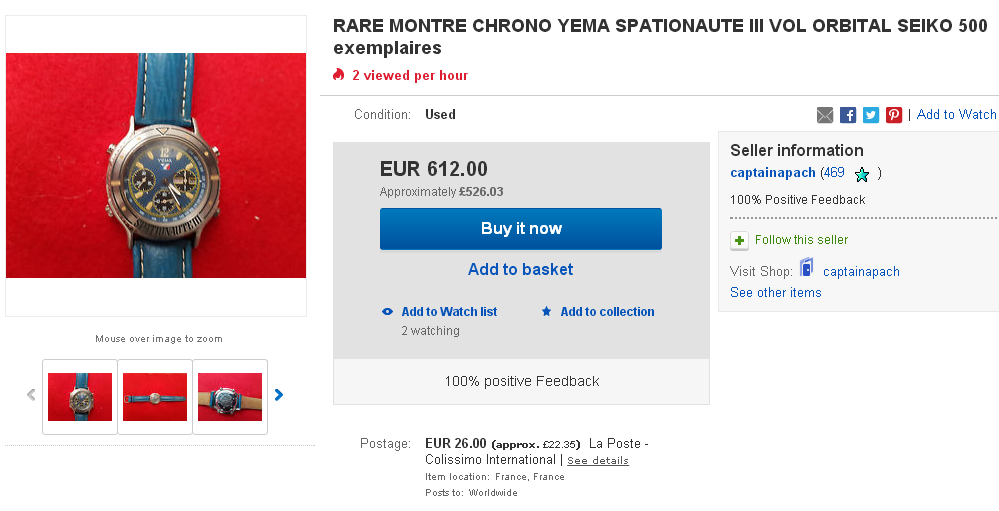This screenshot has height=511, width=999.
Task: Share listing via Facebook icon
Action: coord(848,115)
